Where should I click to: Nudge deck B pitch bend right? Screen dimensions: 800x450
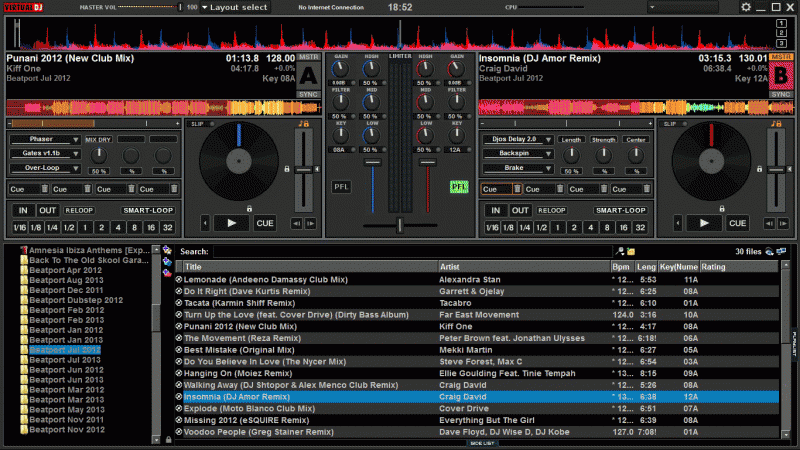point(783,223)
